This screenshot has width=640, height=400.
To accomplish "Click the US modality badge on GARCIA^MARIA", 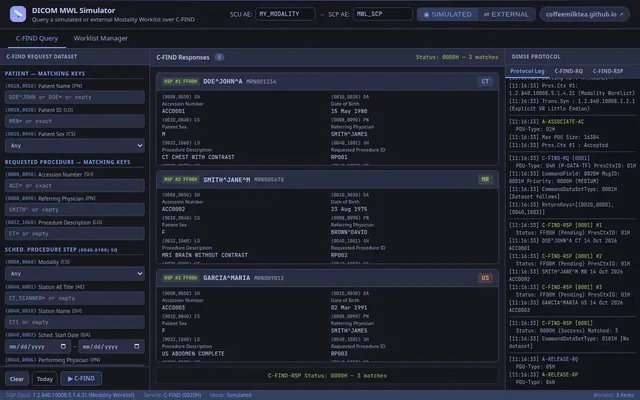I will 485,278.
